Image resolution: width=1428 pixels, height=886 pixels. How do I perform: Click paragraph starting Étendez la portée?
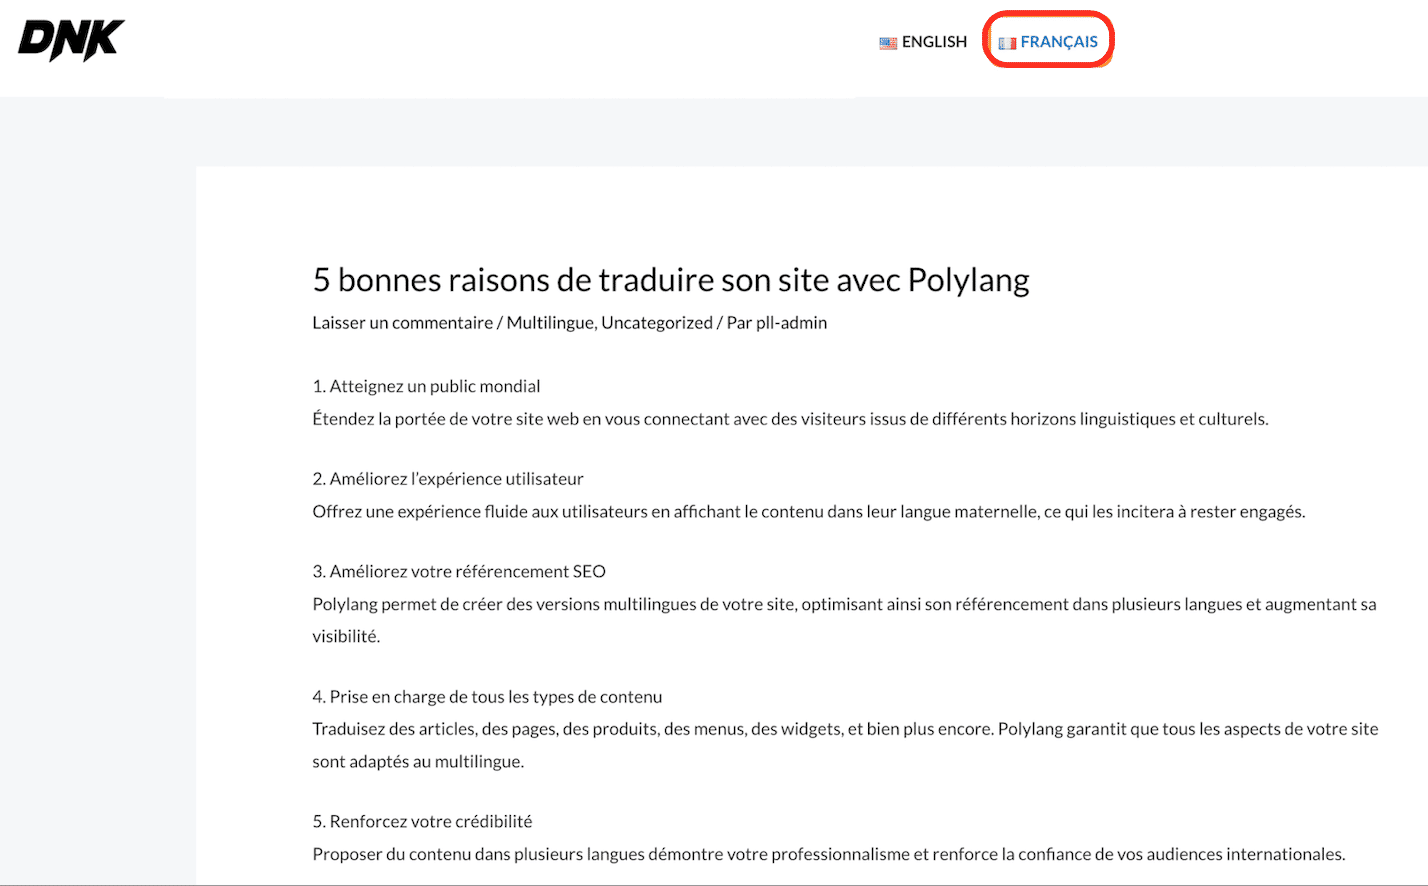coord(790,419)
